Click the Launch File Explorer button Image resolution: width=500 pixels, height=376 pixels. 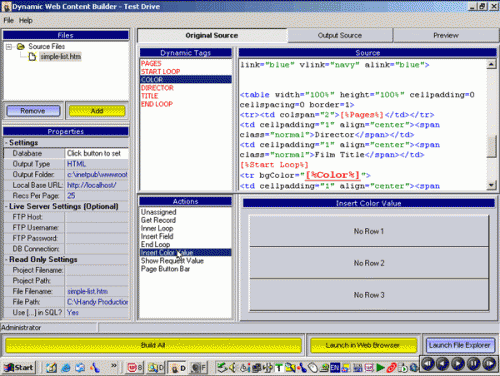pos(460,345)
